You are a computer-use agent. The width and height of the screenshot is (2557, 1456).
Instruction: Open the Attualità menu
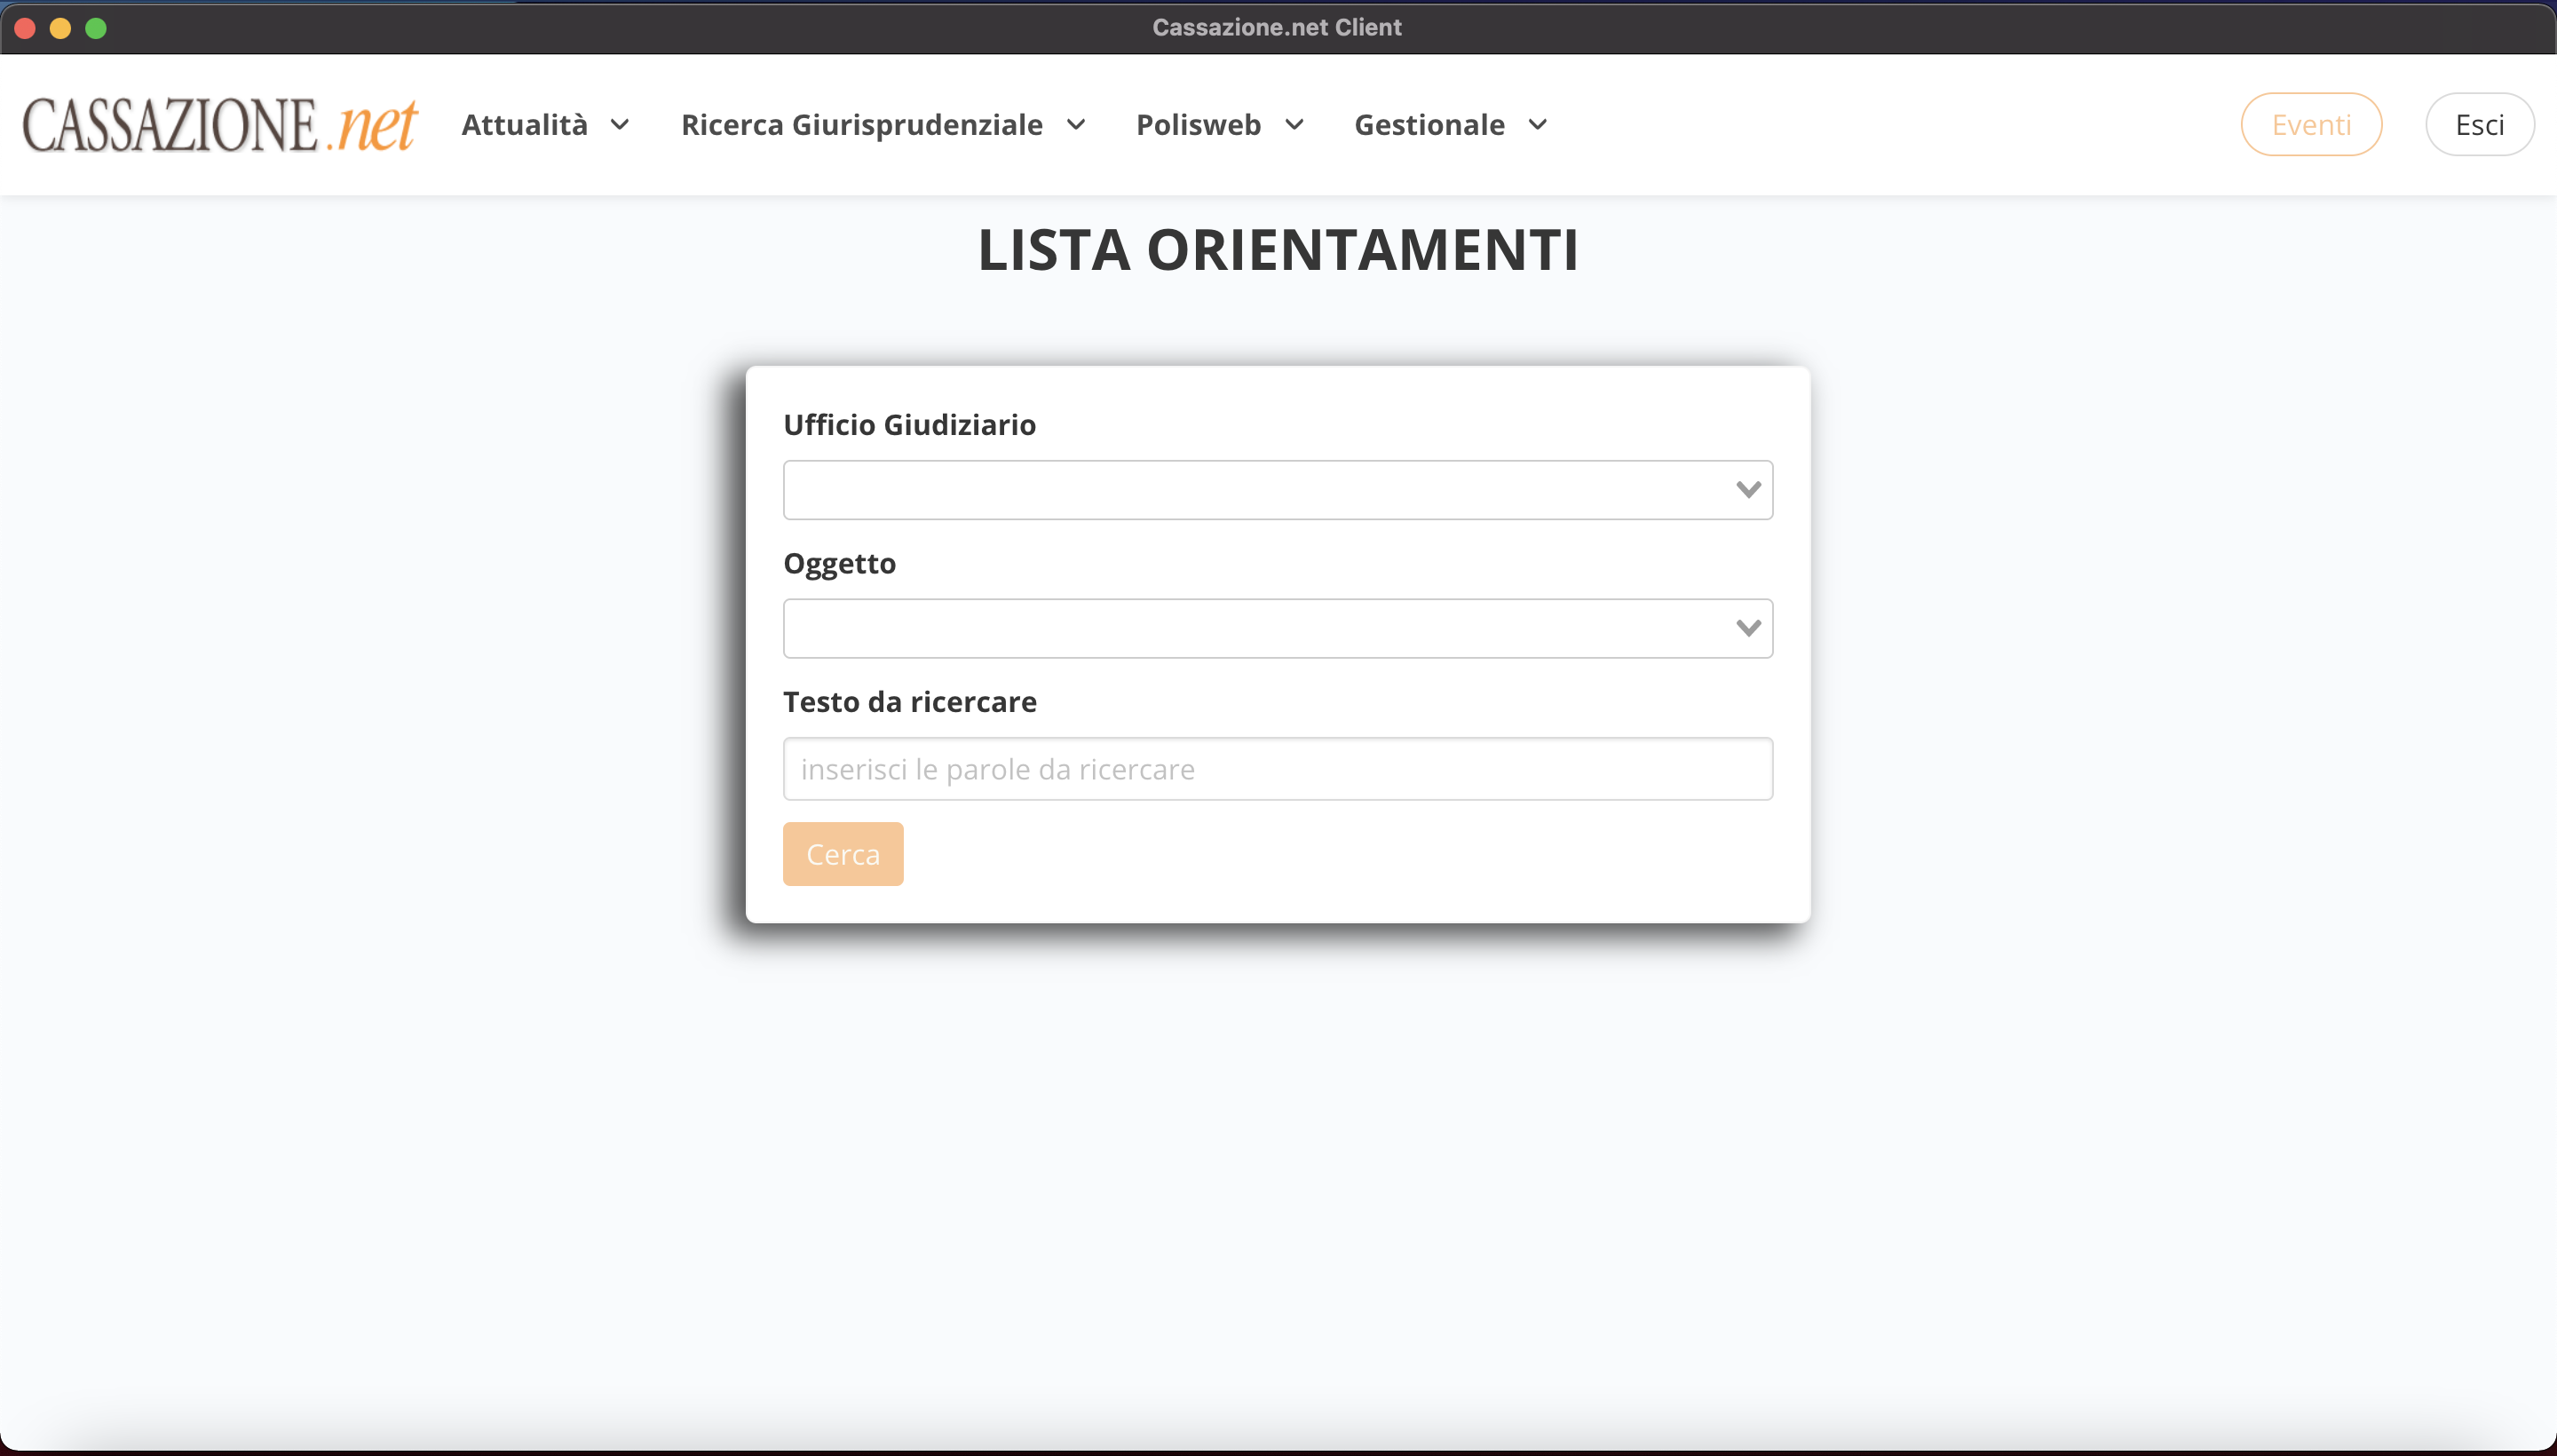[x=524, y=124]
